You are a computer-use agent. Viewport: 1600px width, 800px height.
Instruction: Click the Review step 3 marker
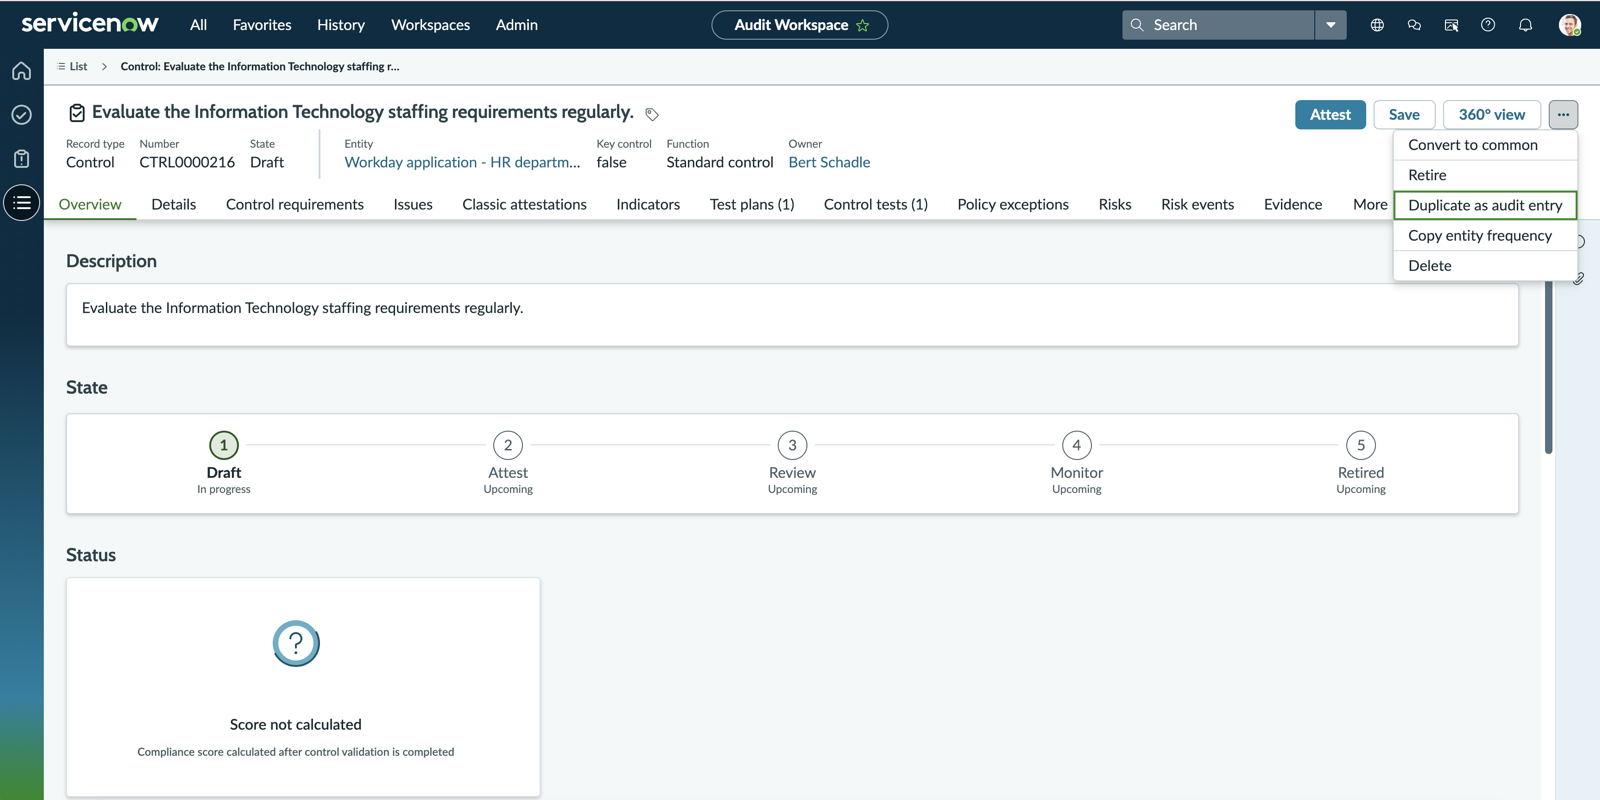pyautogui.click(x=792, y=445)
